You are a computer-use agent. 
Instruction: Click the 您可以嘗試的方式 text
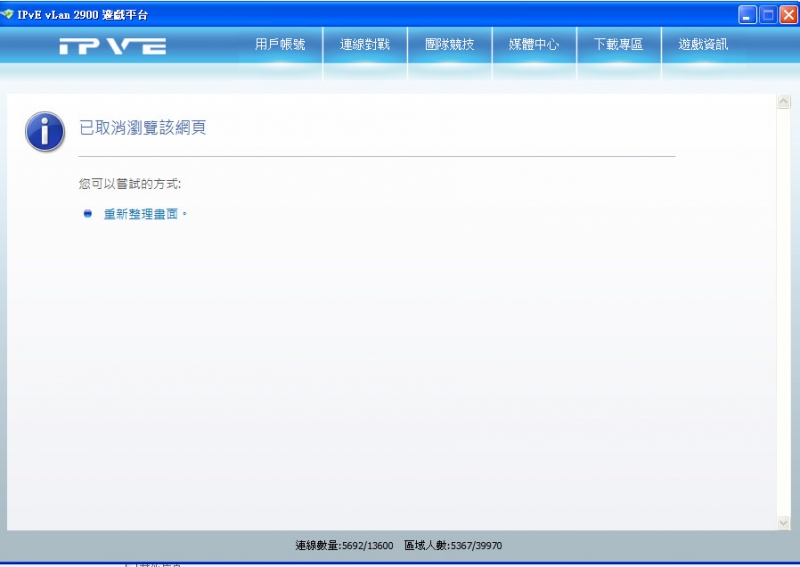(x=130, y=184)
